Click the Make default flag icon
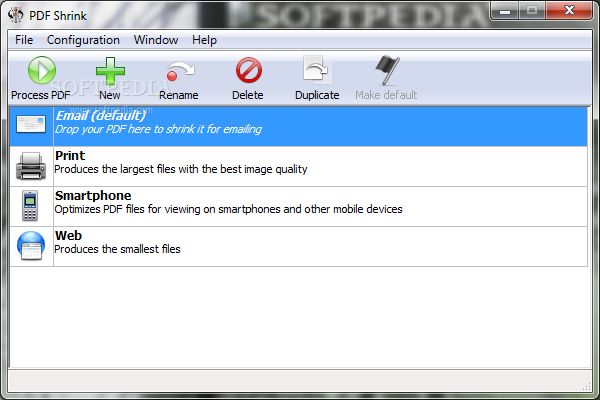The height and width of the screenshot is (400, 600). tap(387, 70)
